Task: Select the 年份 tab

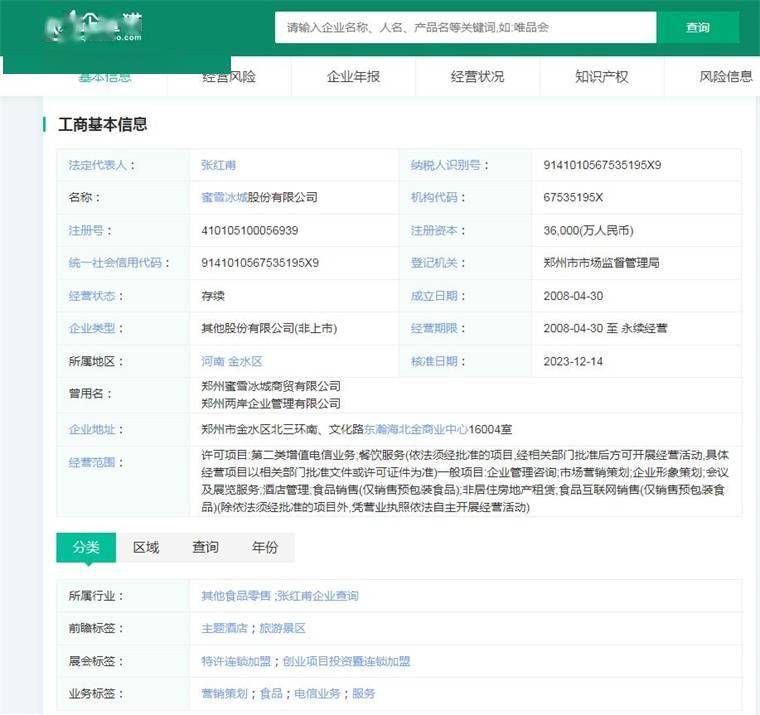Action: [x=265, y=547]
